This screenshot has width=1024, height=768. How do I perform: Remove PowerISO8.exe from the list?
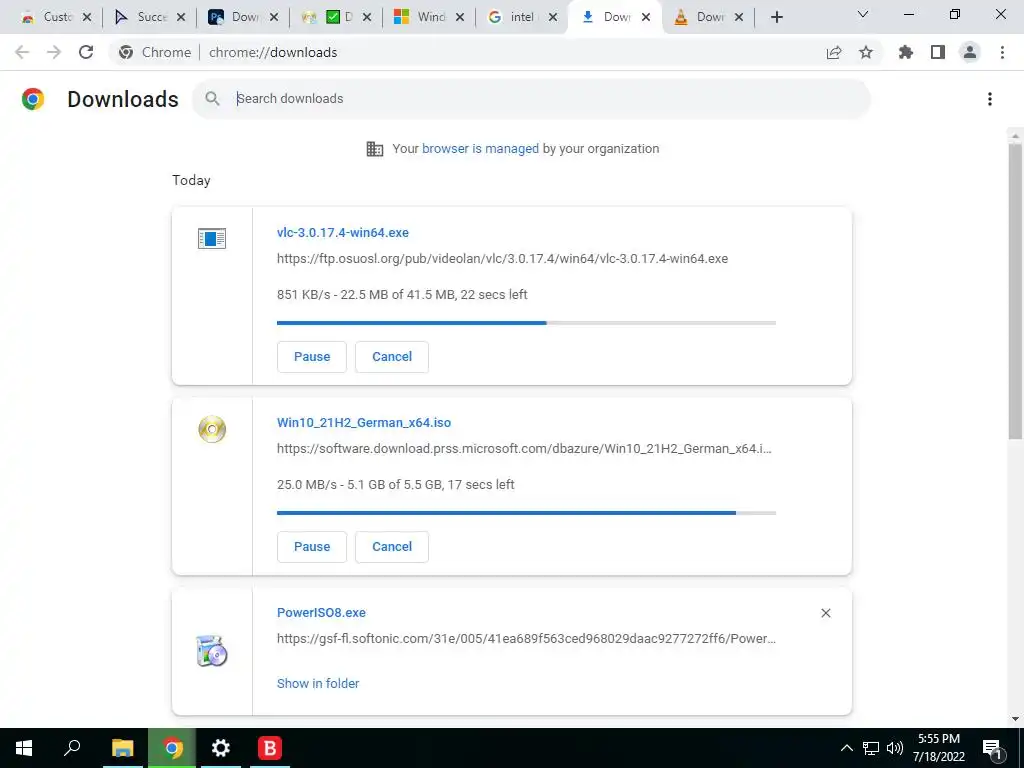coord(825,613)
